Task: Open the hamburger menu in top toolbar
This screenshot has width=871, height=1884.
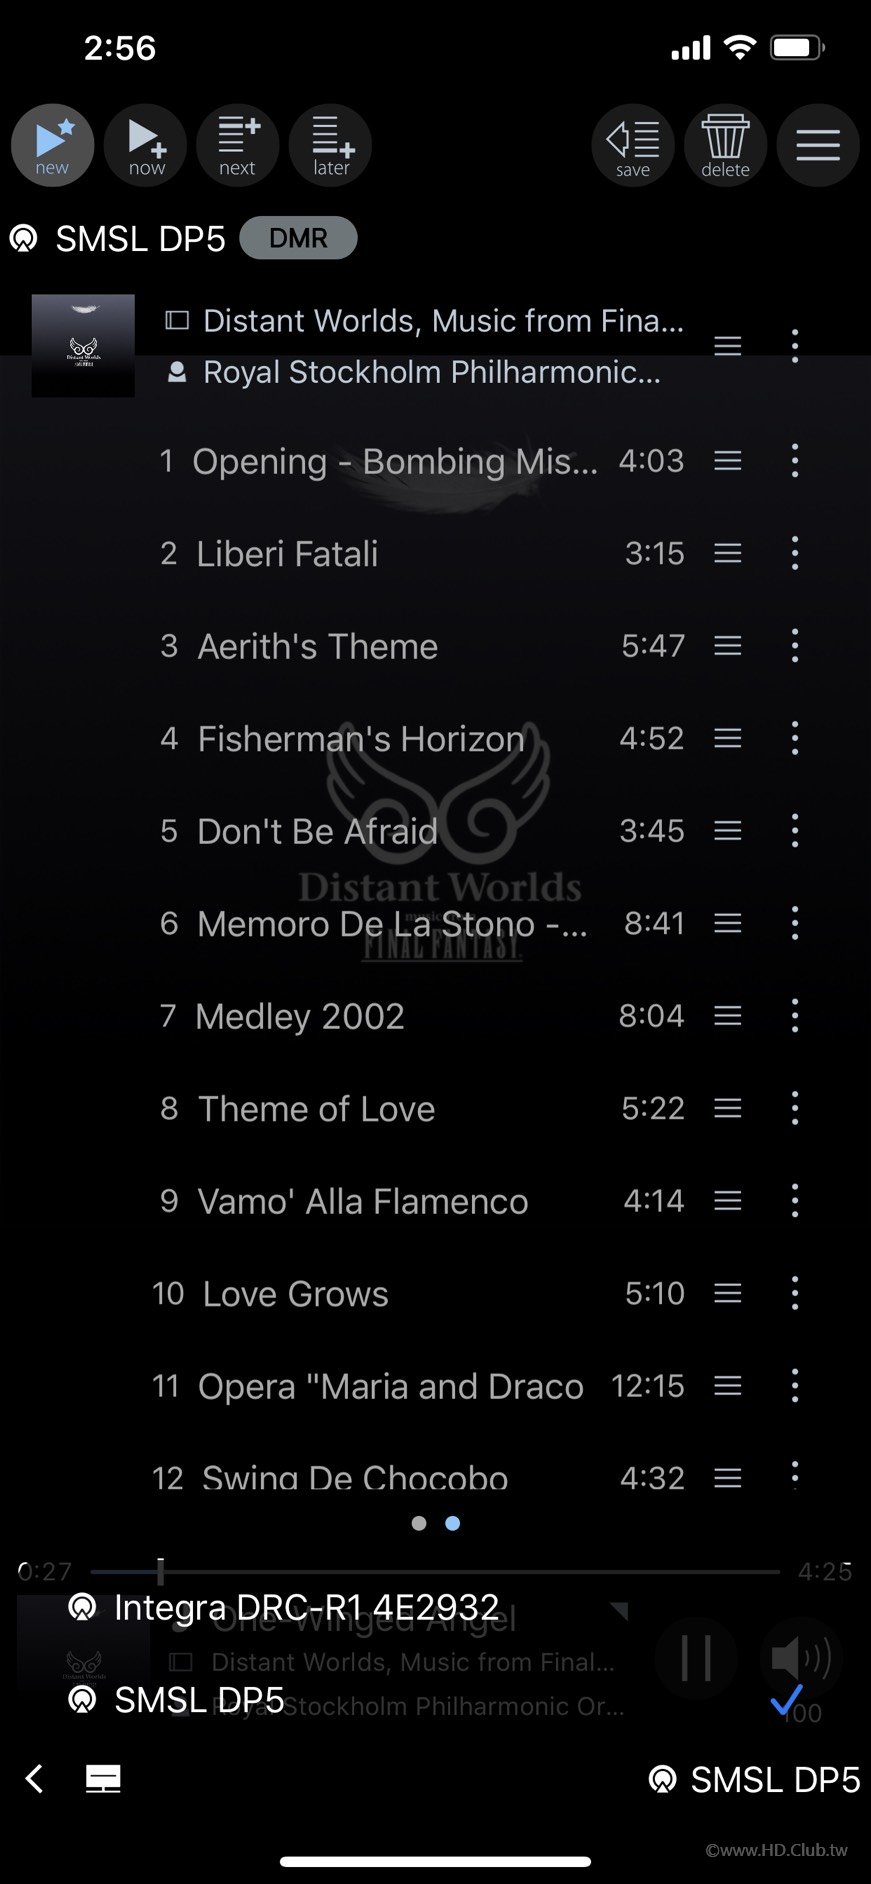Action: 818,146
